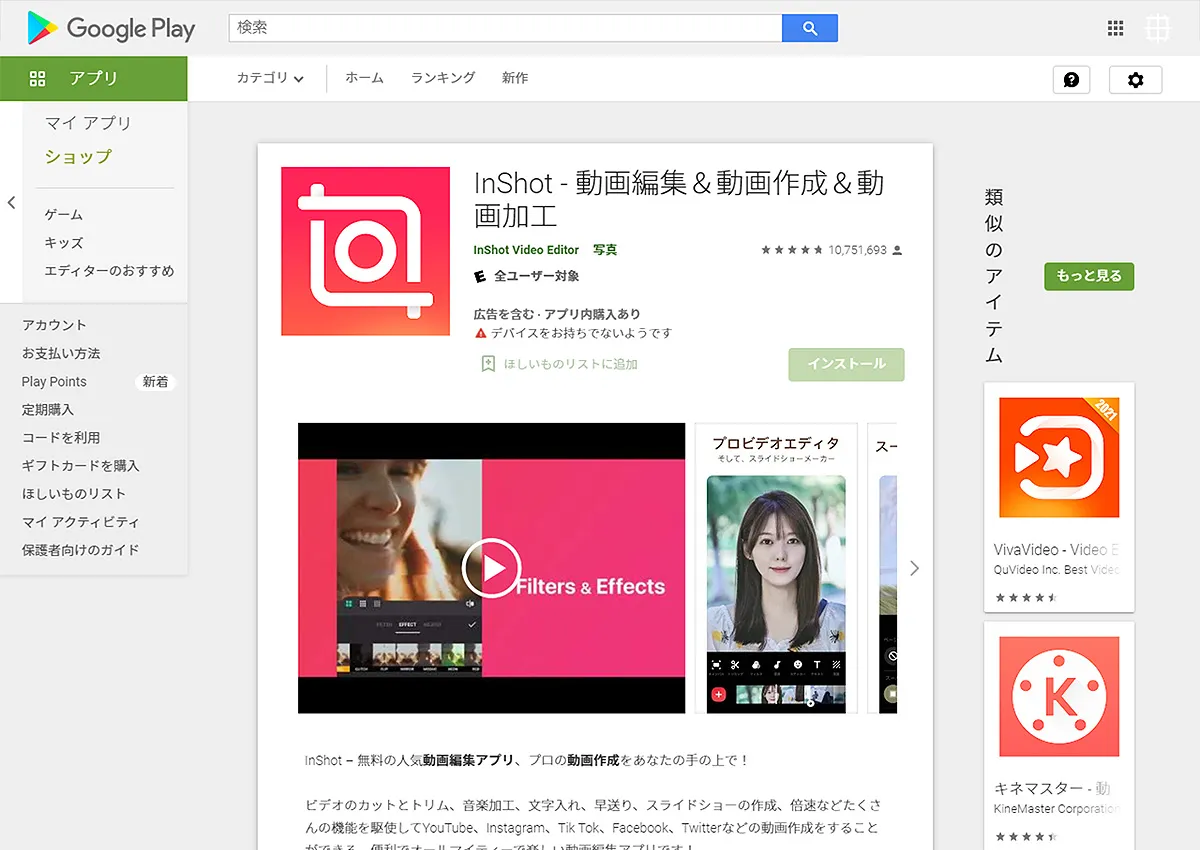Screen dimensions: 1200x850
Task: Click the globe icon in the top bar
Action: coord(1157,28)
